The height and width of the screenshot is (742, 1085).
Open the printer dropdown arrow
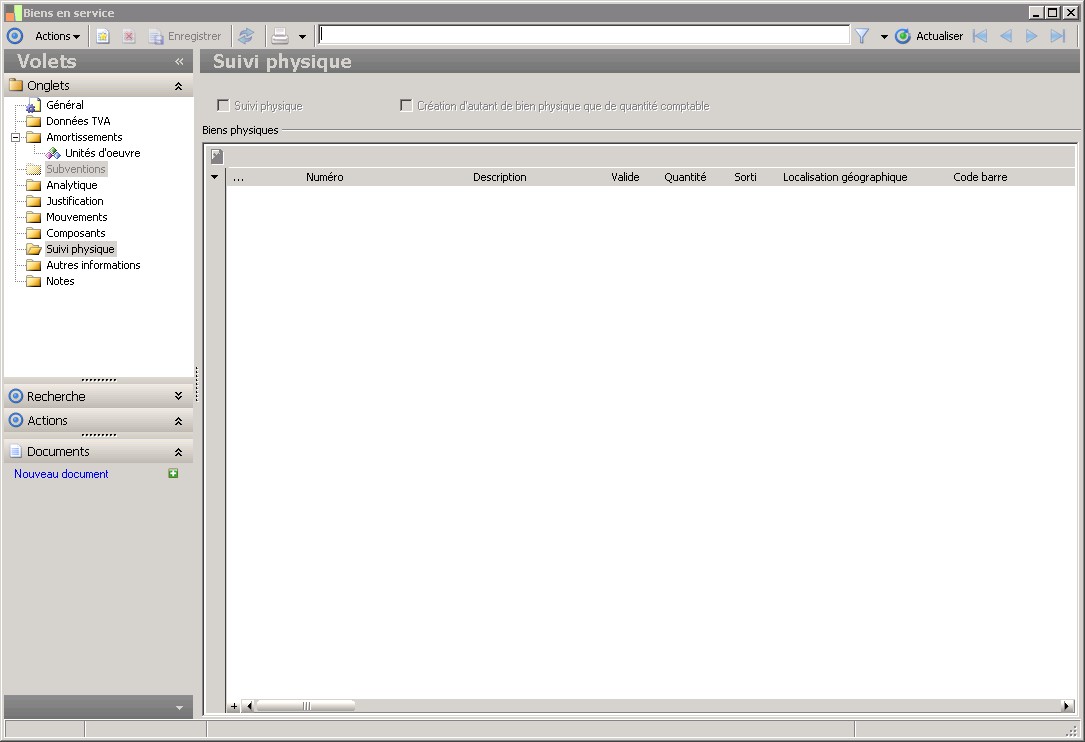tap(302, 37)
